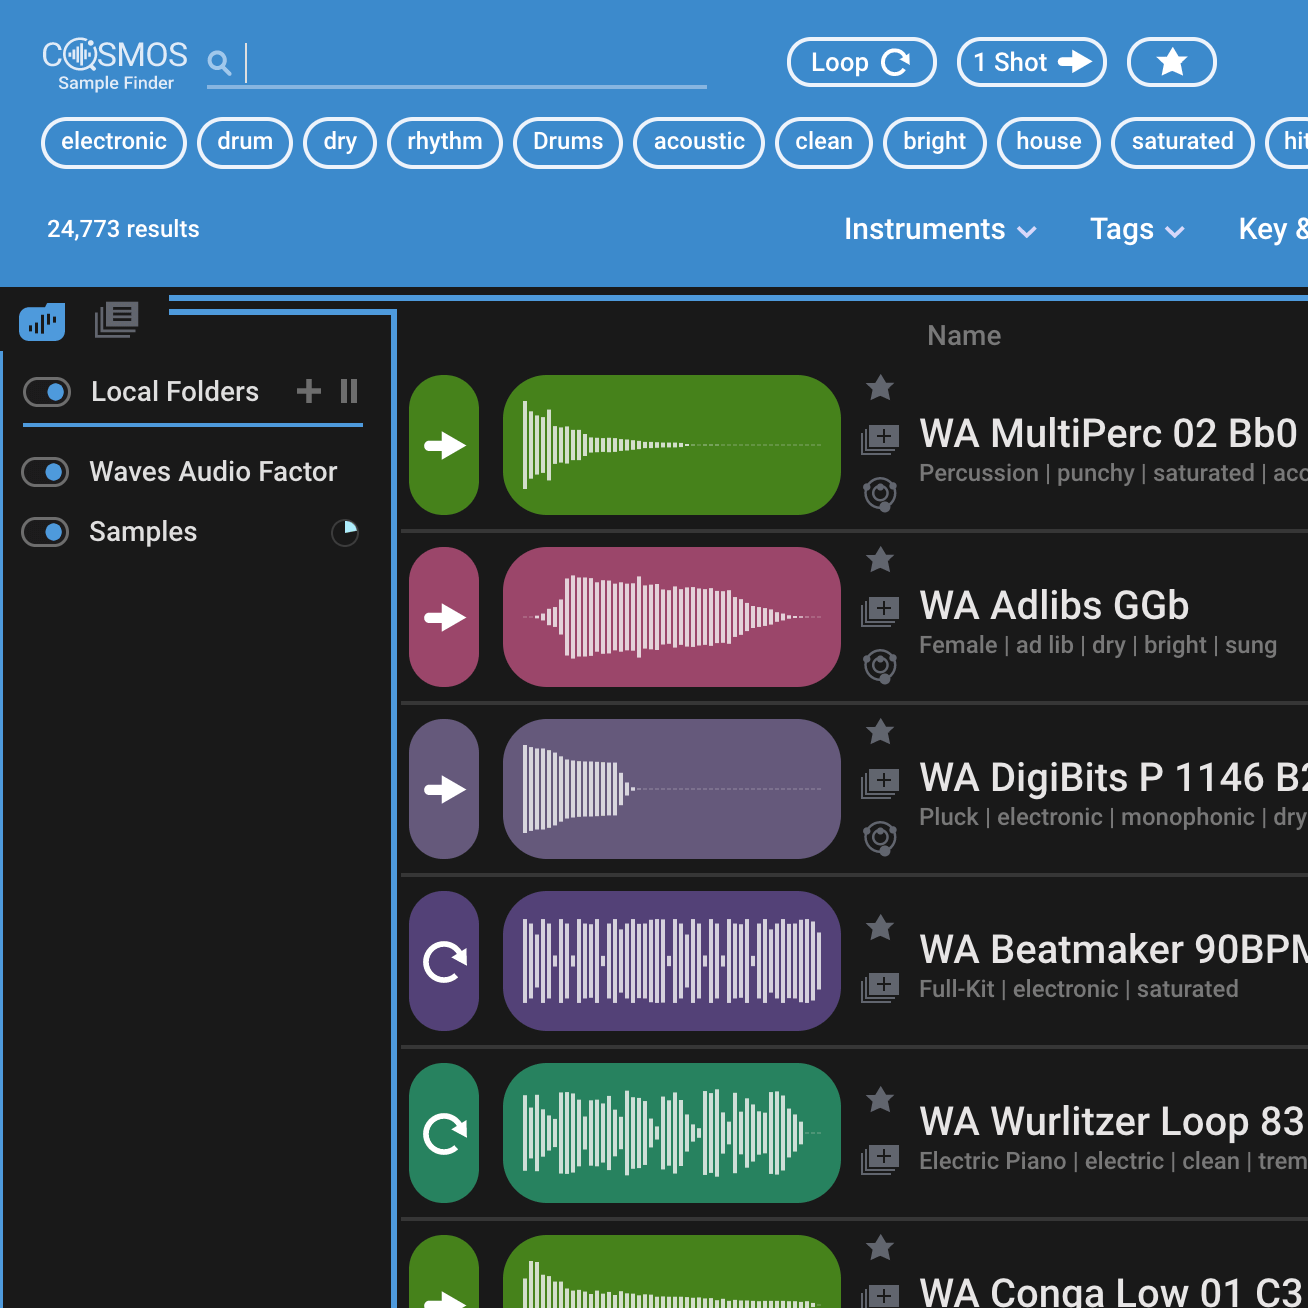Open the Instruments dropdown
Viewport: 1308px width, 1308px height.
(940, 230)
